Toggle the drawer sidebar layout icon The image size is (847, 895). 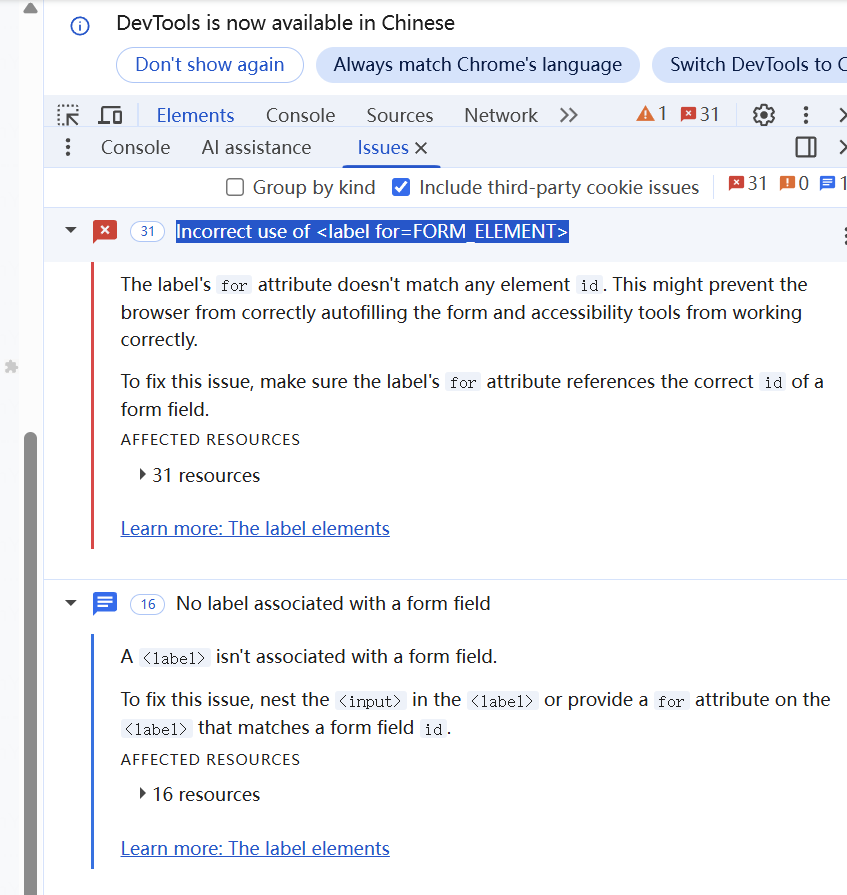(x=806, y=147)
